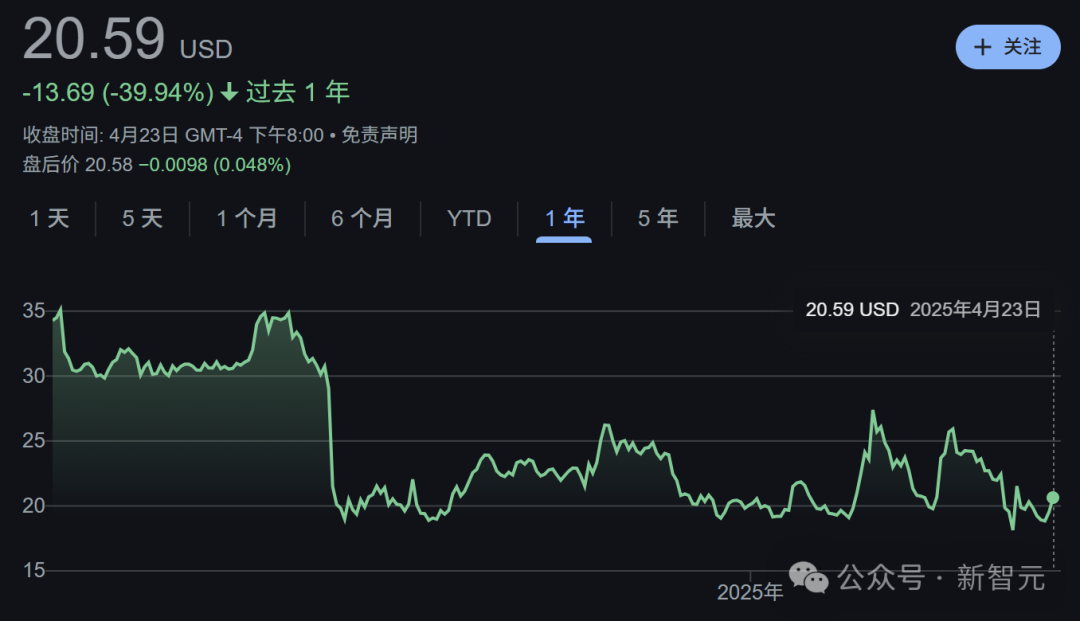Click the WeChat logo in the watermark
This screenshot has width=1080, height=621.
(809, 577)
